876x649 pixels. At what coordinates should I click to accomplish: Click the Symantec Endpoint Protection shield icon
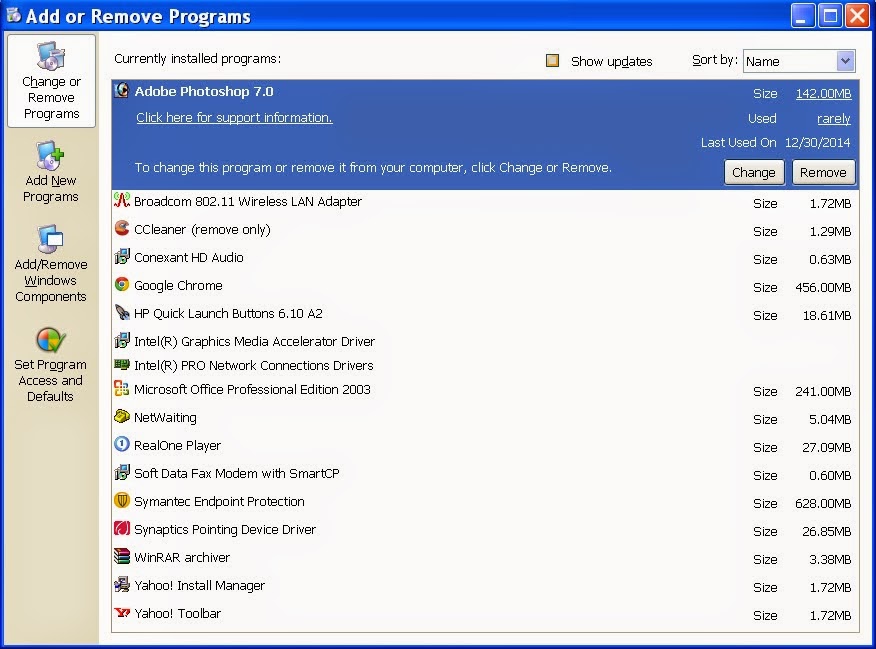click(122, 500)
